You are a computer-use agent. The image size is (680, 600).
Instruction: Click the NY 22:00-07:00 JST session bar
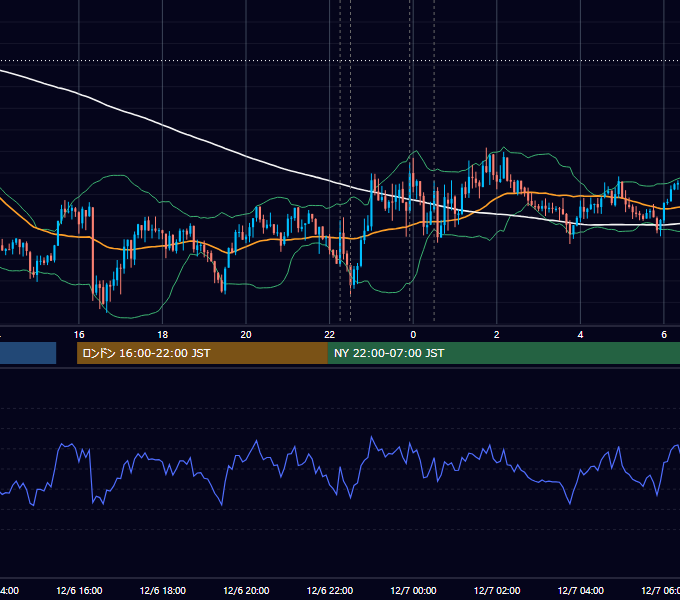pyautogui.click(x=503, y=353)
